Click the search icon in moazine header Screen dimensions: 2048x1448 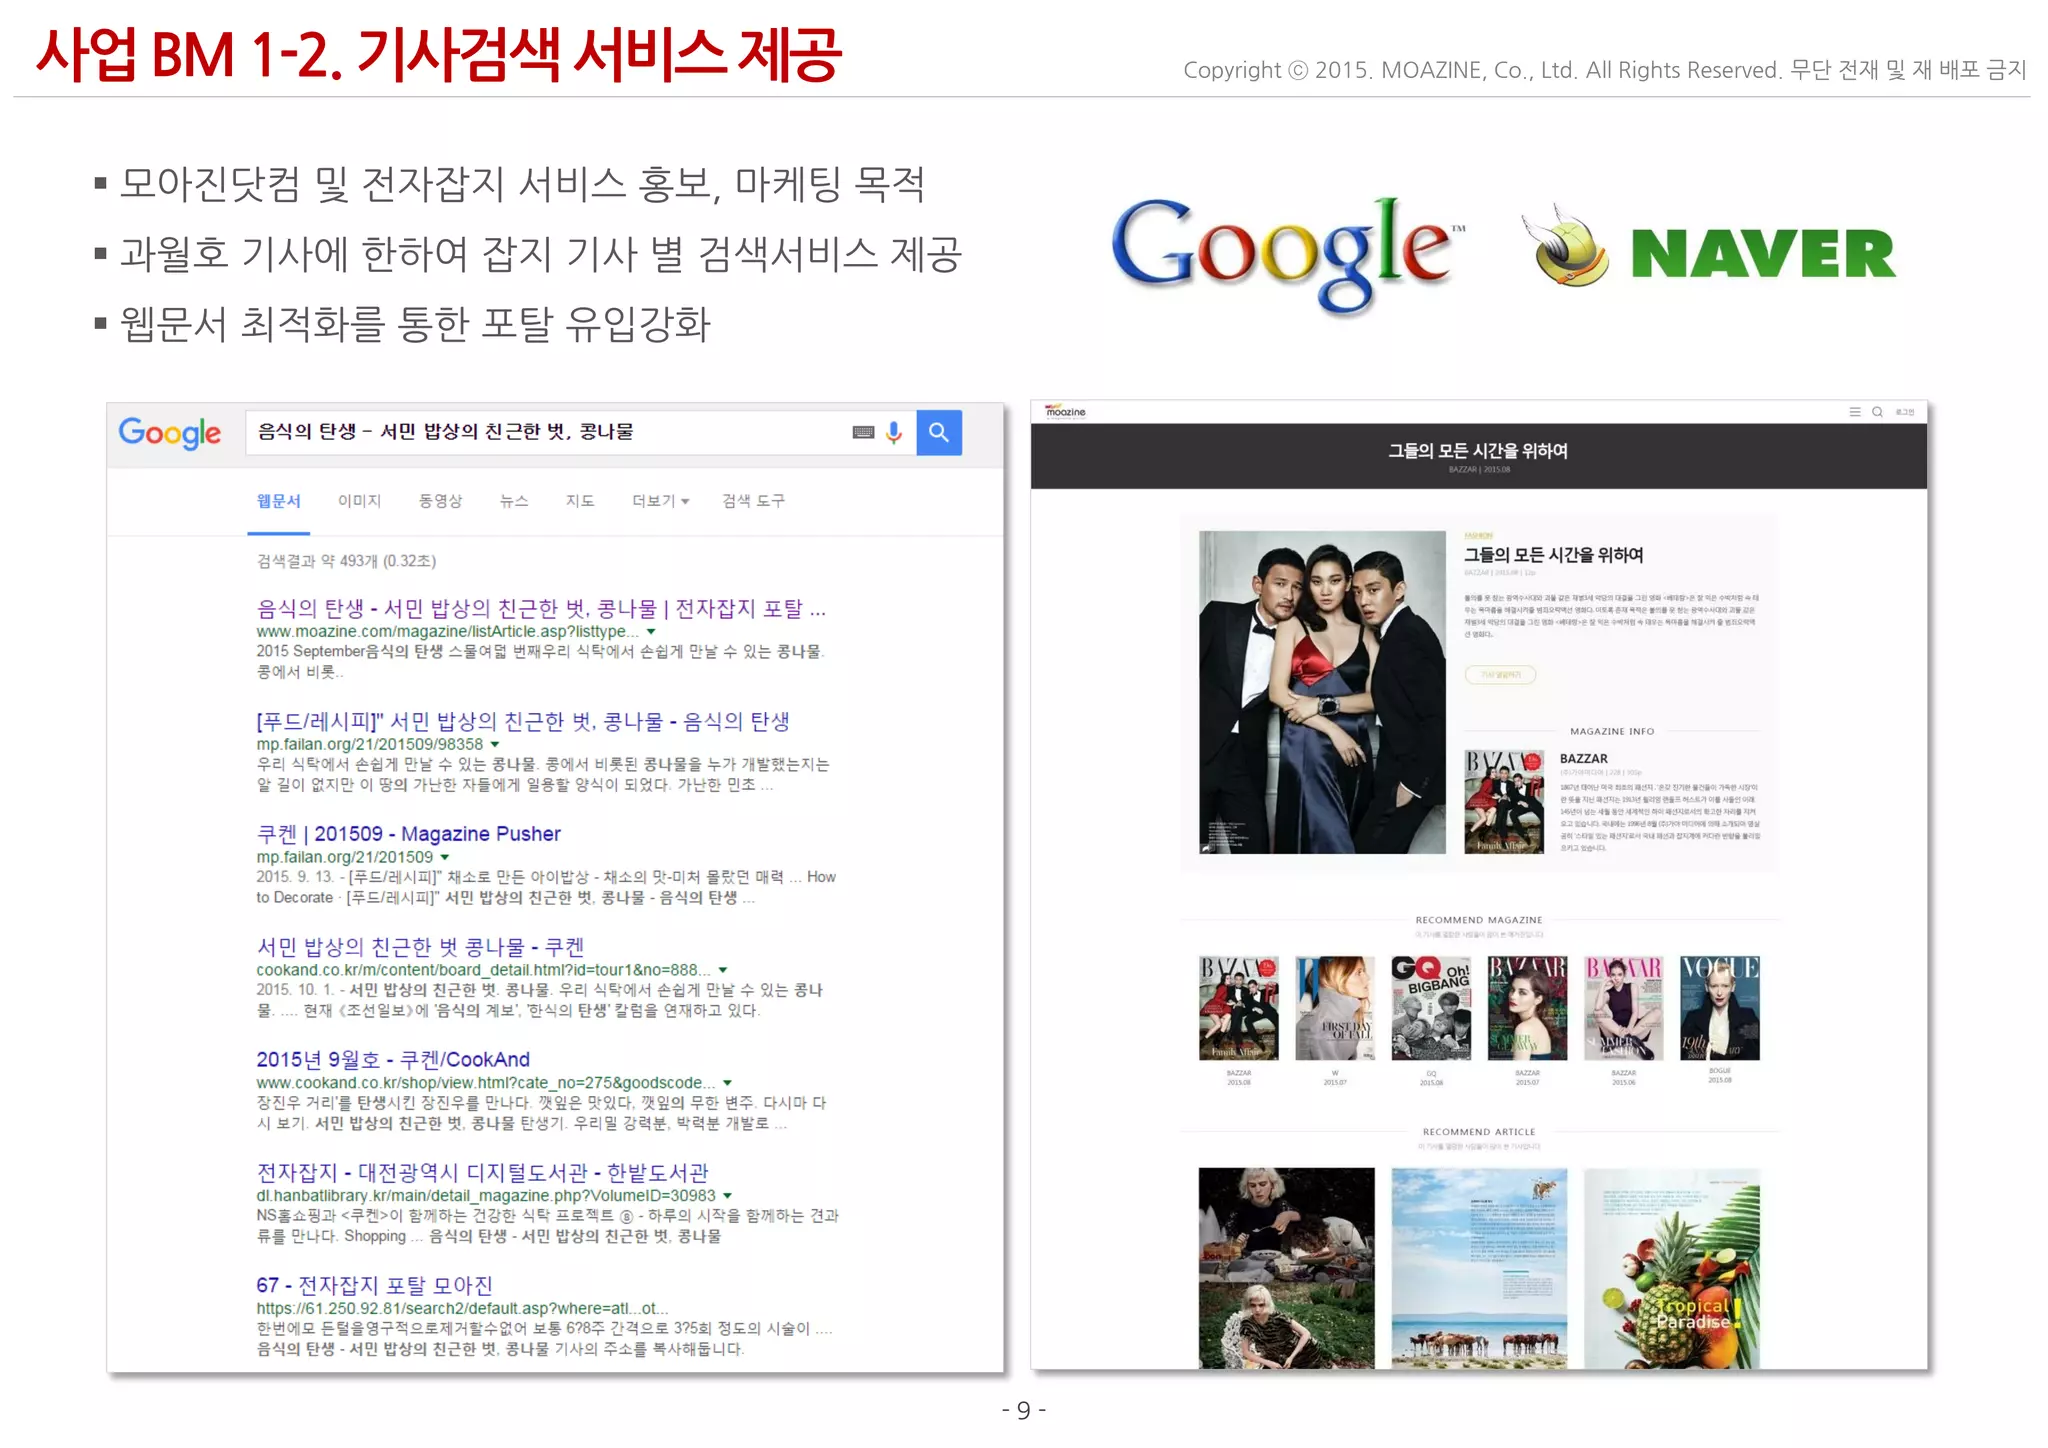point(1877,412)
